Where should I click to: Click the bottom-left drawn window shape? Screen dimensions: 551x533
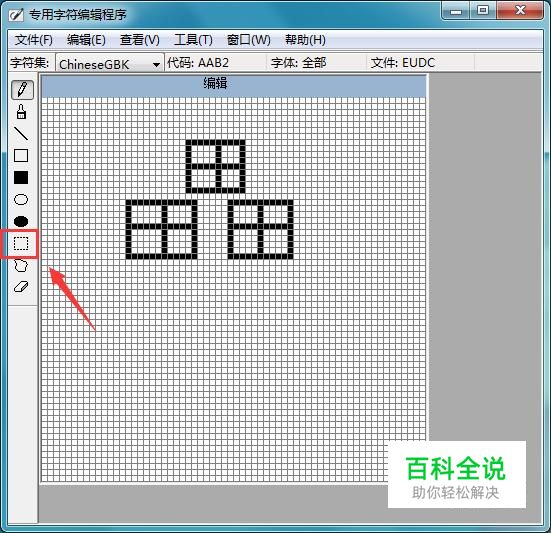161,229
